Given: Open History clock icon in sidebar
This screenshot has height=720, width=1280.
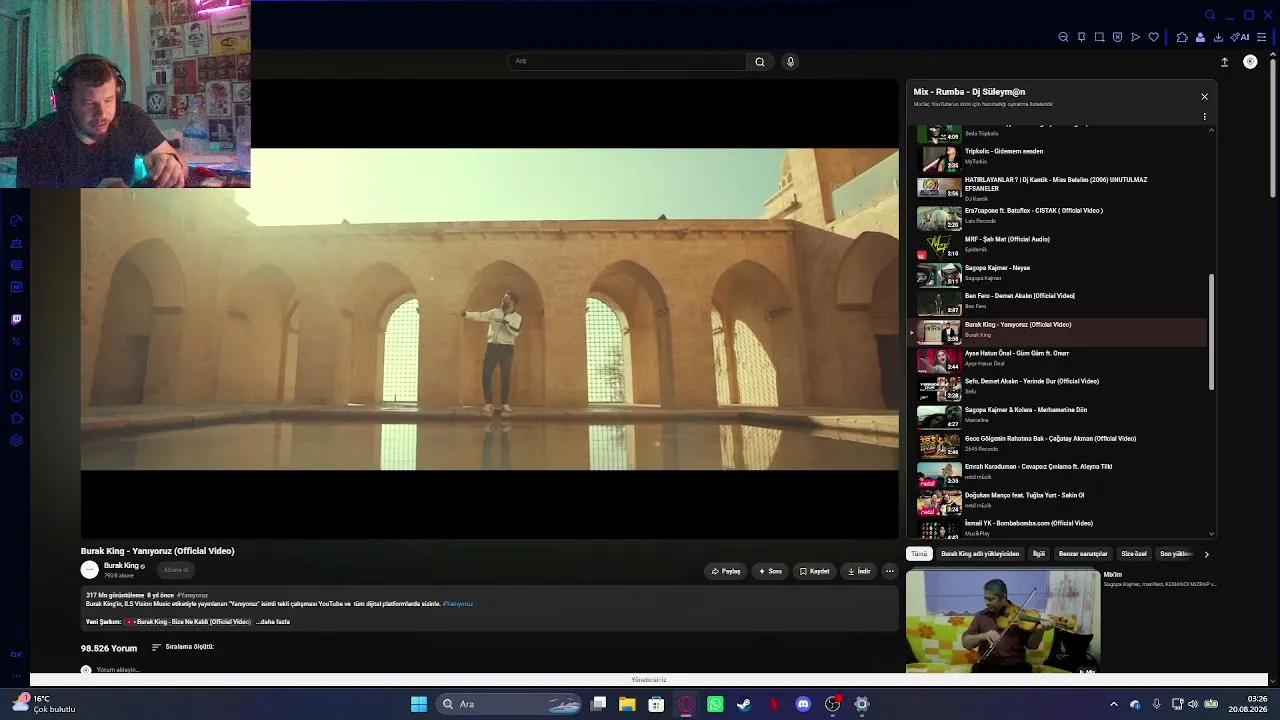Looking at the screenshot, I should click(x=16, y=397).
